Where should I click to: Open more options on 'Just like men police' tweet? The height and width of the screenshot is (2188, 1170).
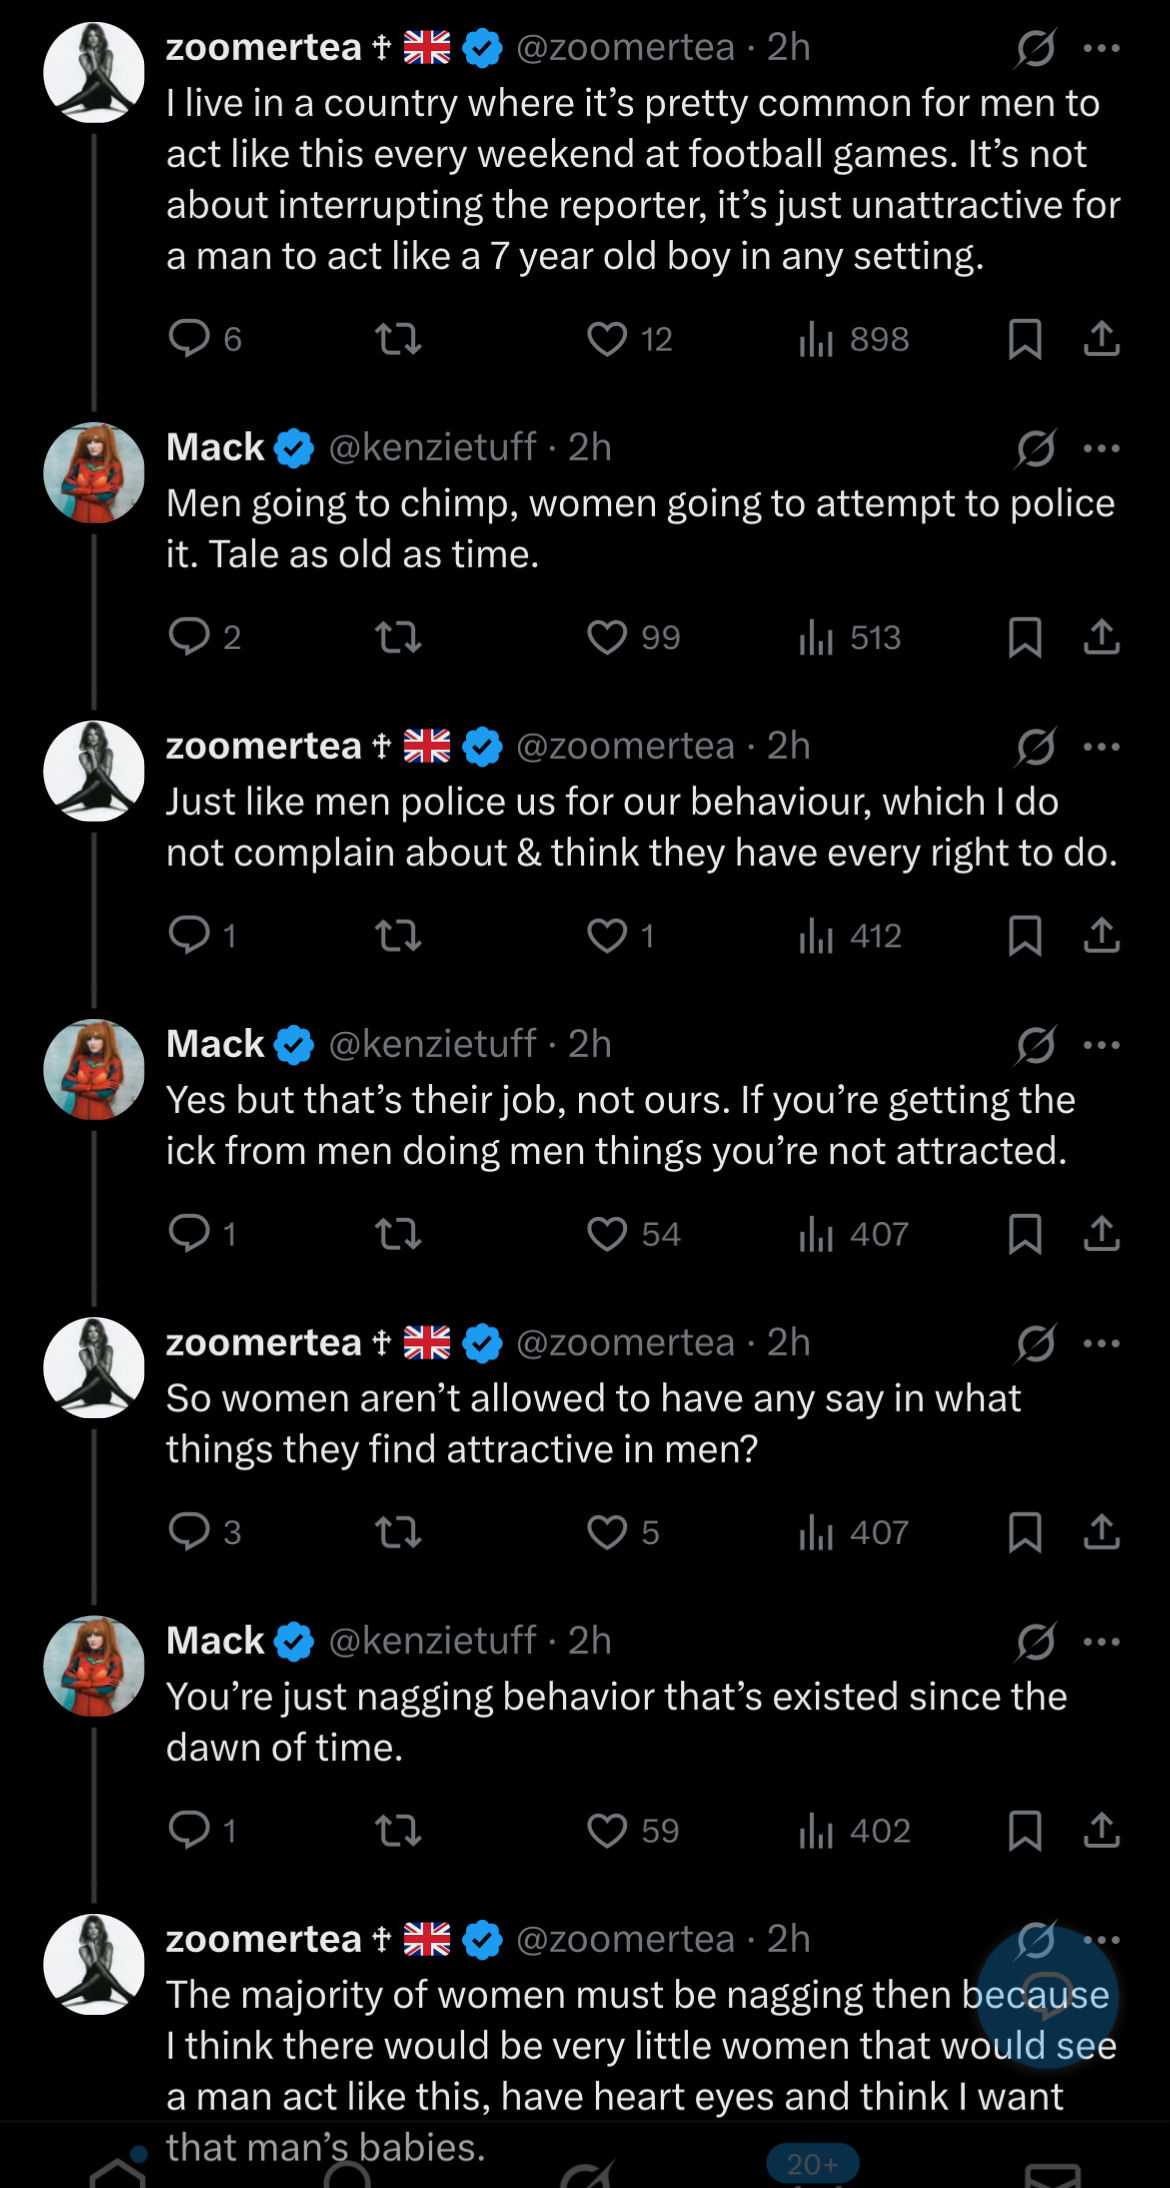pos(1101,746)
